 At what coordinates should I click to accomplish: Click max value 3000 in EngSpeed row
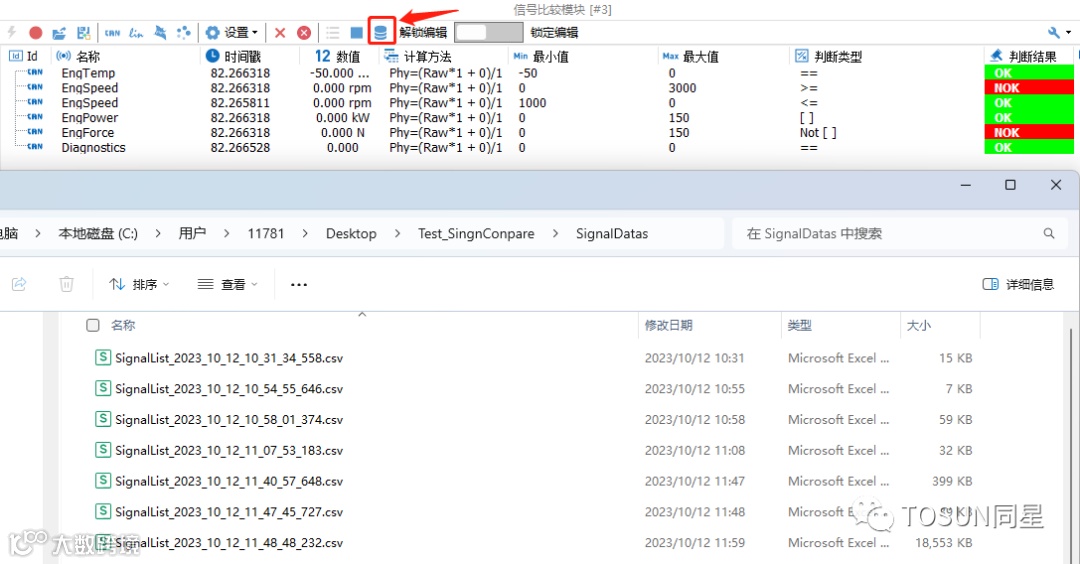[683, 88]
